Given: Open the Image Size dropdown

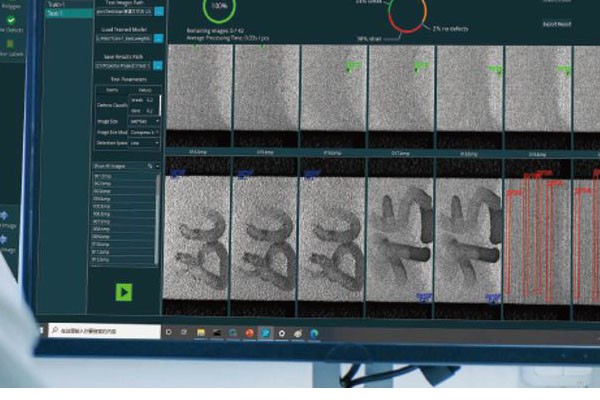Looking at the screenshot, I should point(144,121).
